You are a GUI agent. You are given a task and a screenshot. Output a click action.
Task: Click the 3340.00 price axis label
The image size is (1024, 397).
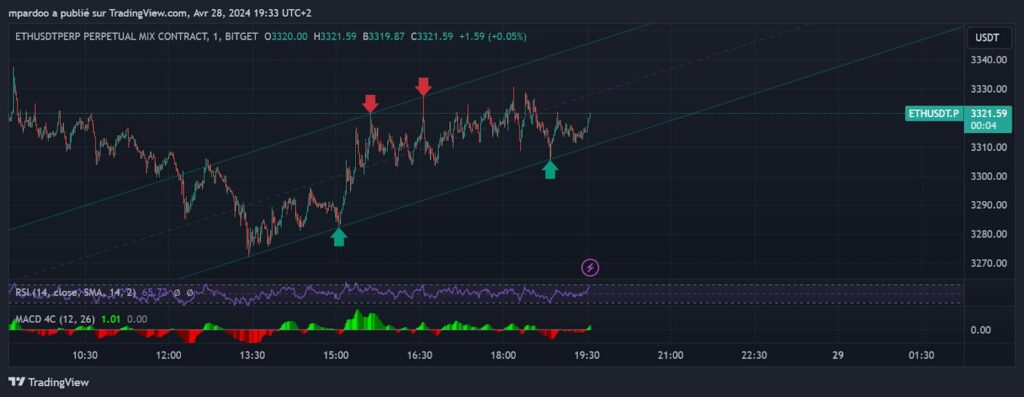[x=987, y=60]
